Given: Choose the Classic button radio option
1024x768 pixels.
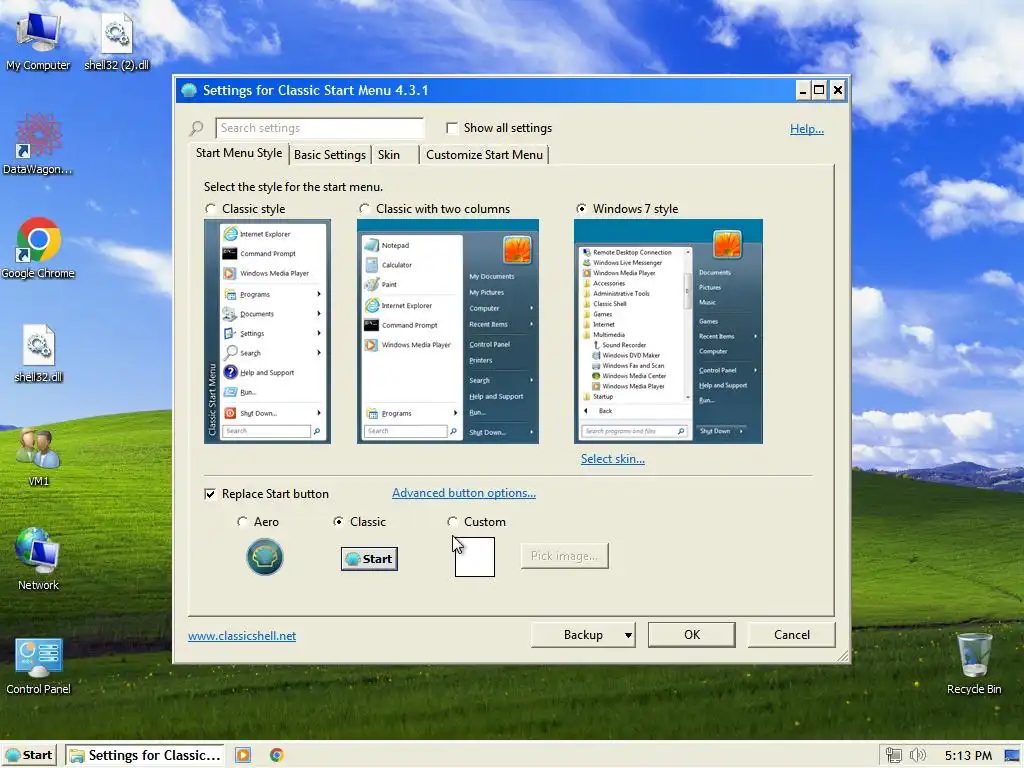Looking at the screenshot, I should 338,521.
